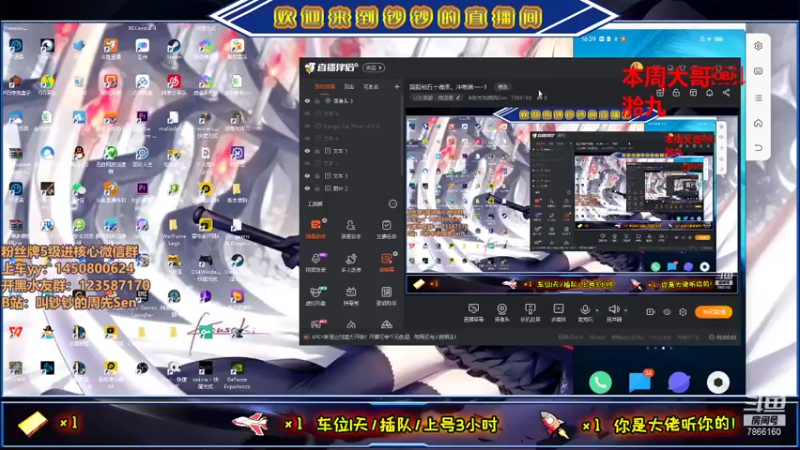
Task: Open the TV-shaped danmaku show tool
Action: pyautogui.click(x=351, y=295)
